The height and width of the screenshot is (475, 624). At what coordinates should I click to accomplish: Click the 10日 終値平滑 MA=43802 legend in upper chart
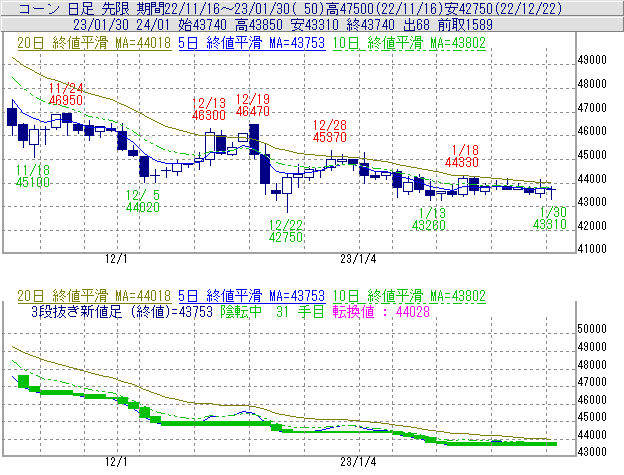[x=409, y=43]
